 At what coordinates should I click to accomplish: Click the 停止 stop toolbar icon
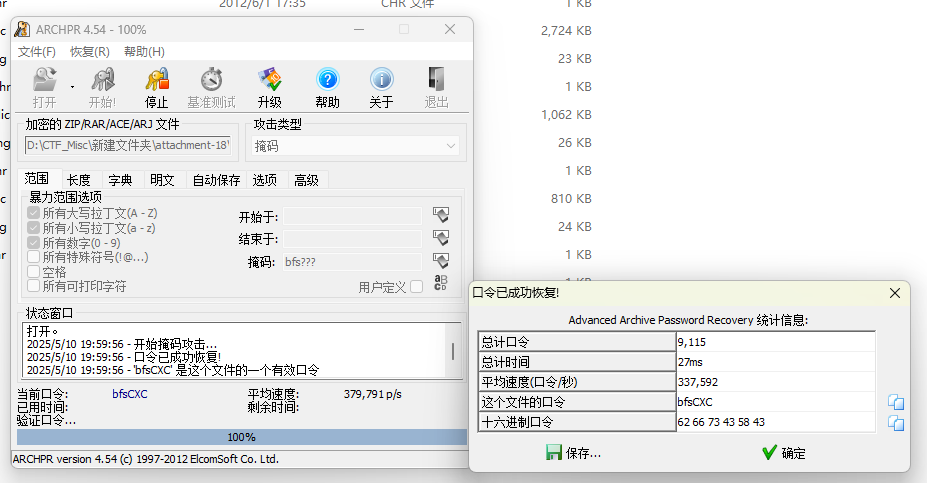157,87
